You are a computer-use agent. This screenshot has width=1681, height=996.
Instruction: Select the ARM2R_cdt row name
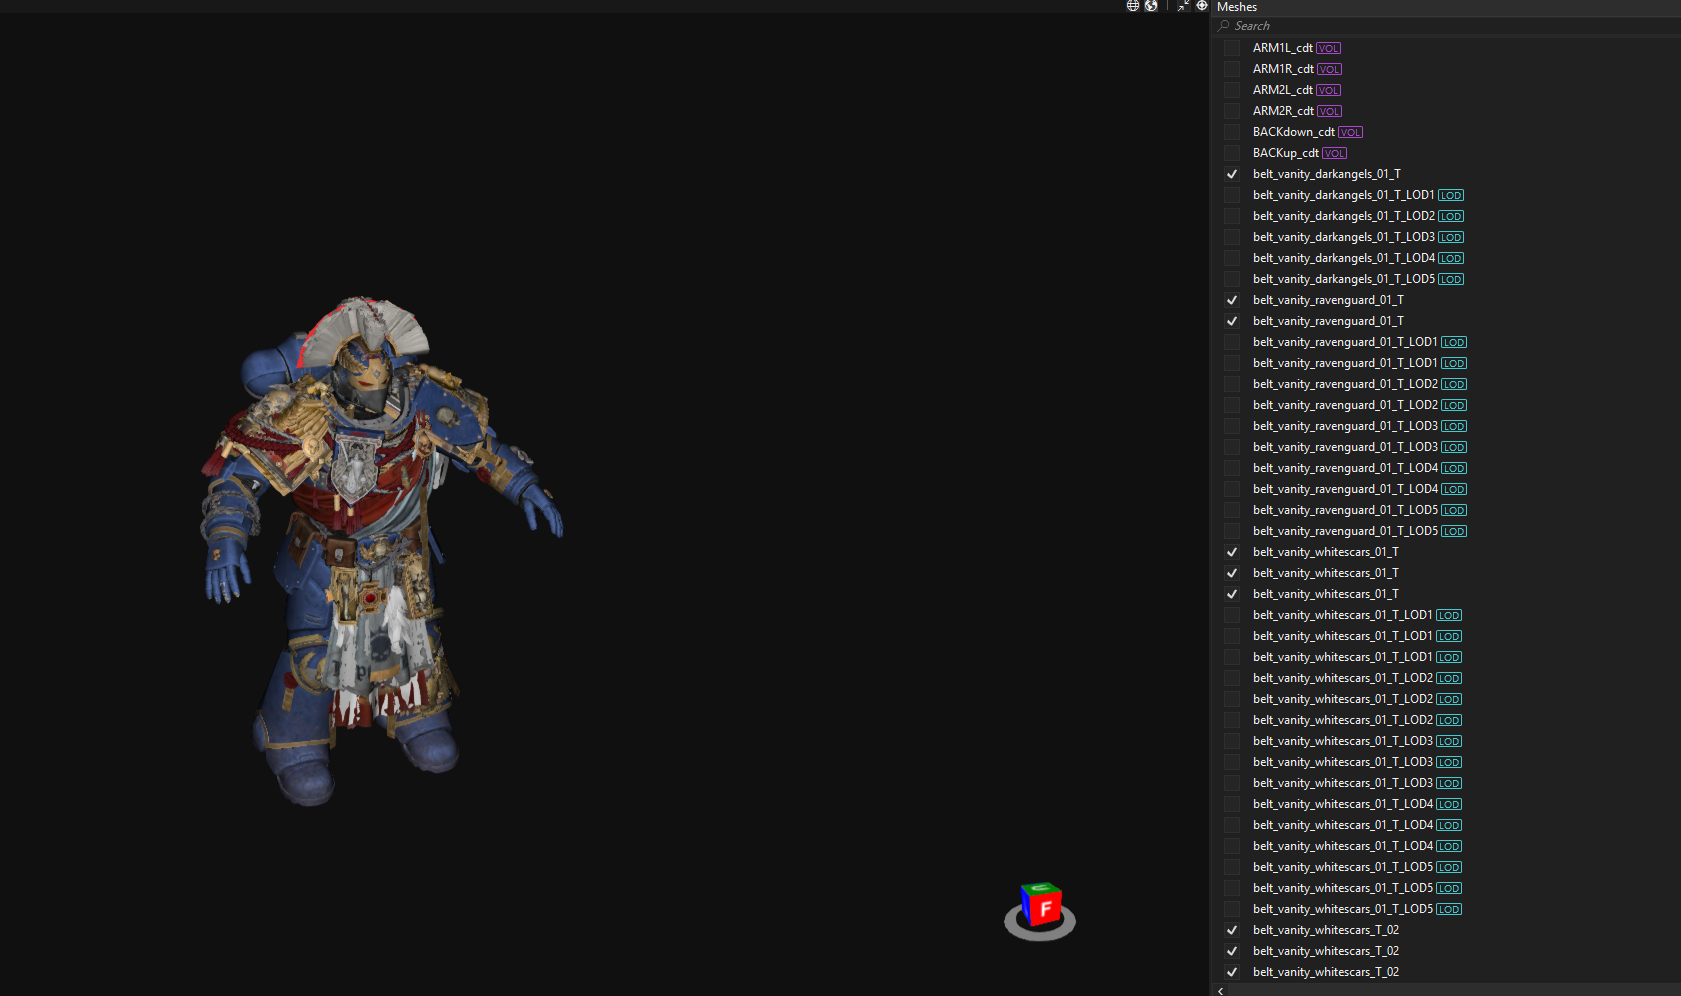(1283, 111)
